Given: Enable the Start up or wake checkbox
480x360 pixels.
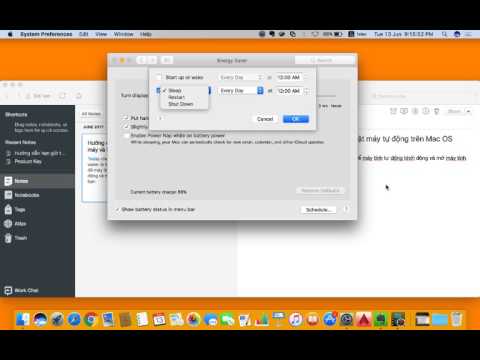Looking at the screenshot, I should coord(159,77).
